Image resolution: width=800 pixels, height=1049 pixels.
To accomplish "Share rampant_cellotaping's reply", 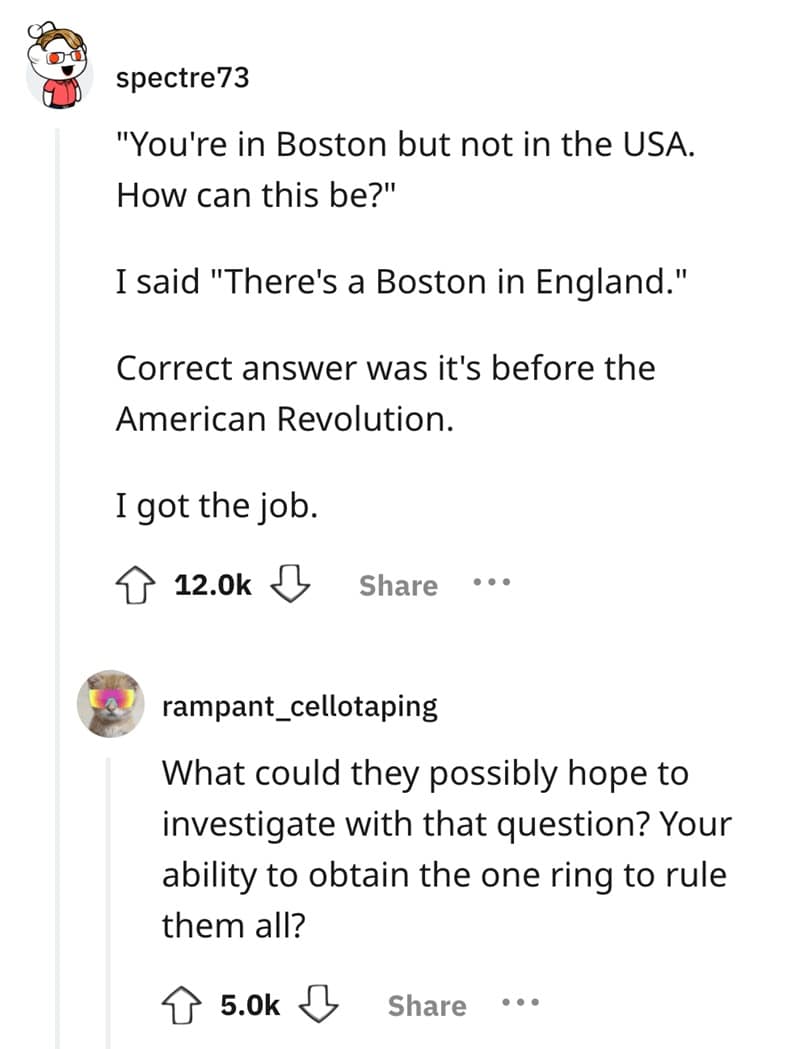I will (x=428, y=1005).
